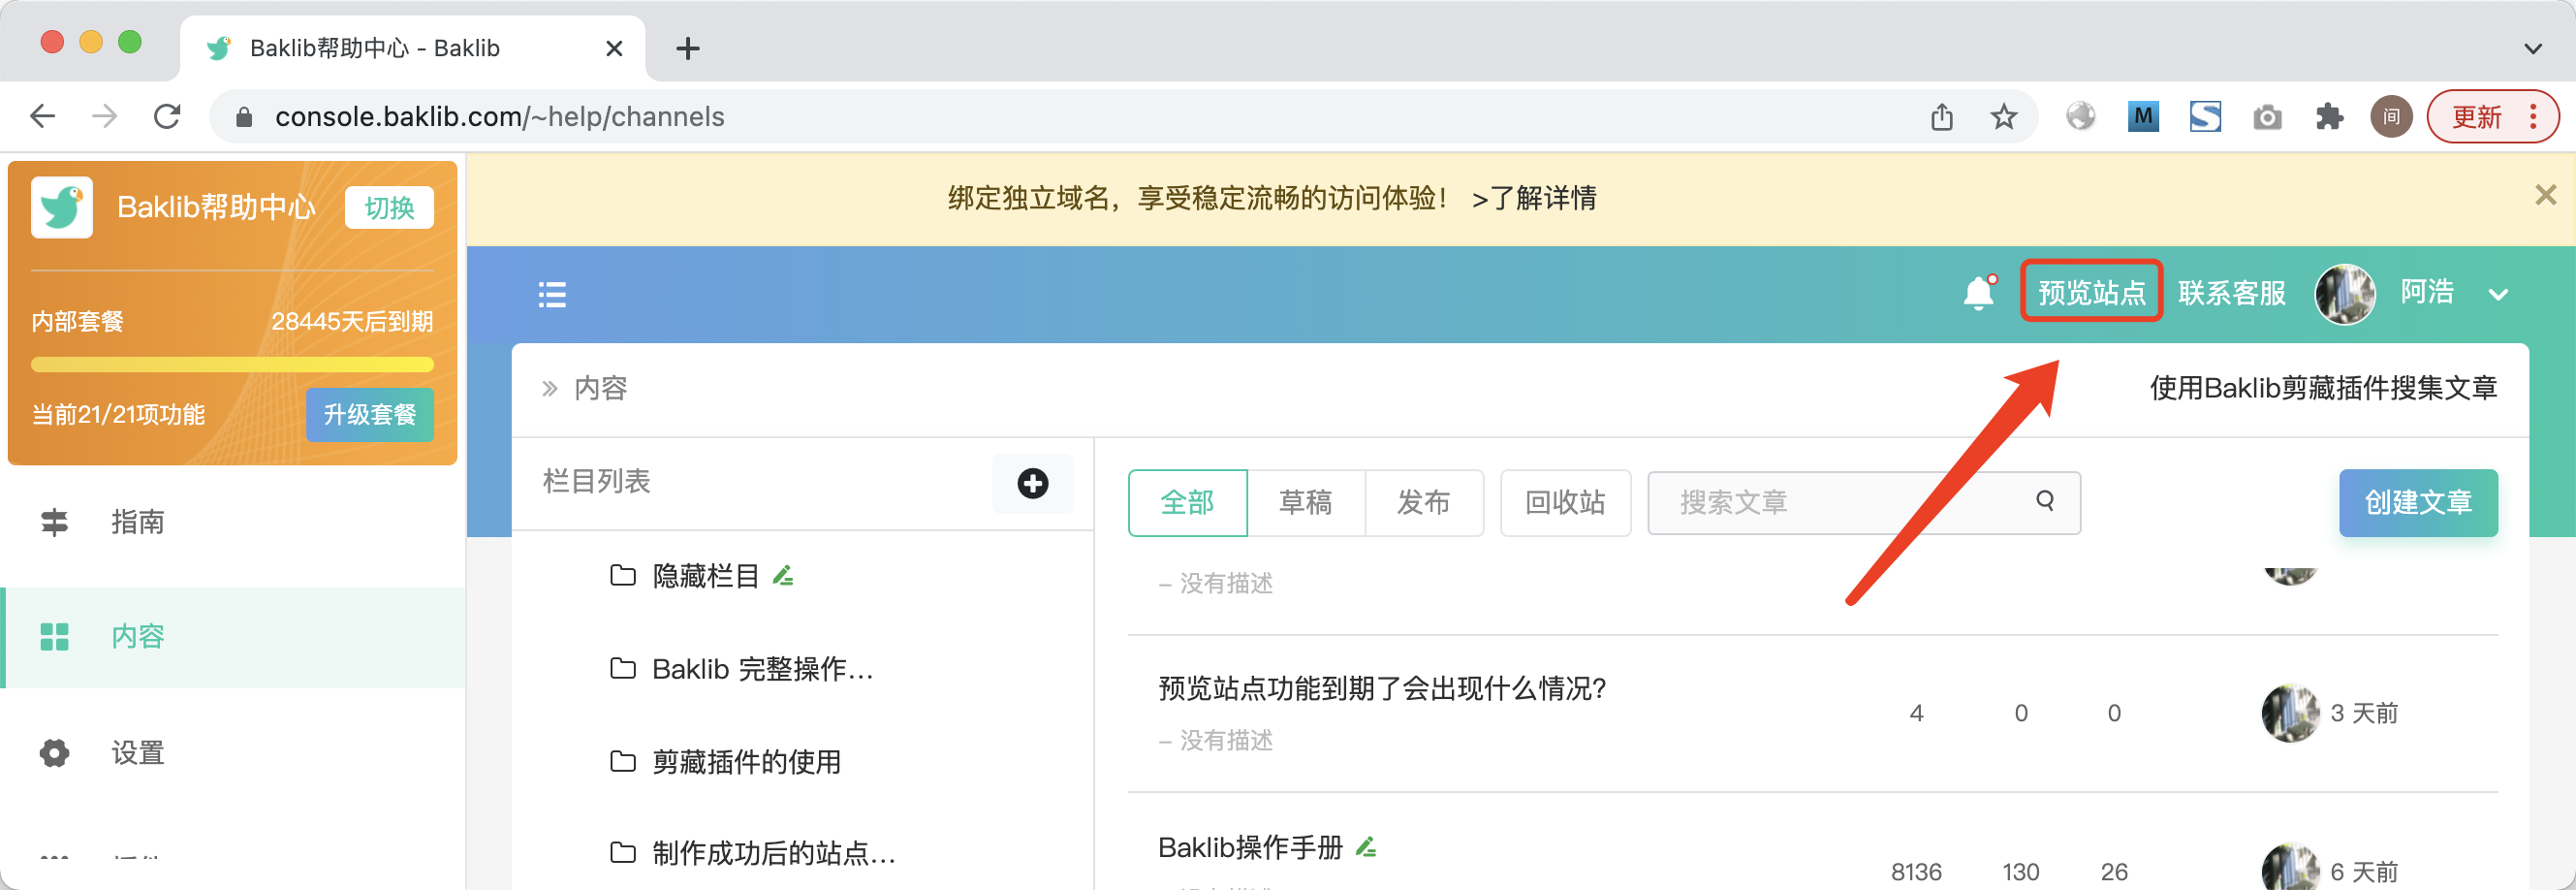This screenshot has width=2576, height=890.
Task: Click the share icon in the address bar
Action: click(x=1941, y=117)
